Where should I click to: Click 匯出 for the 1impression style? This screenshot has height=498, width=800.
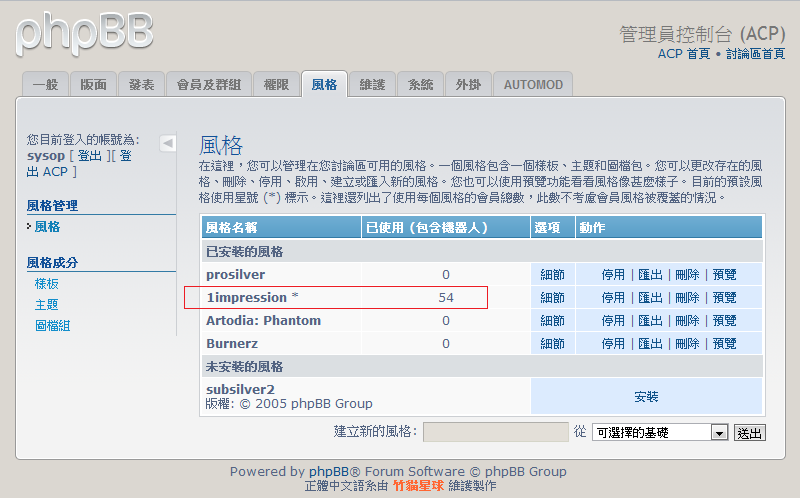(x=650, y=297)
